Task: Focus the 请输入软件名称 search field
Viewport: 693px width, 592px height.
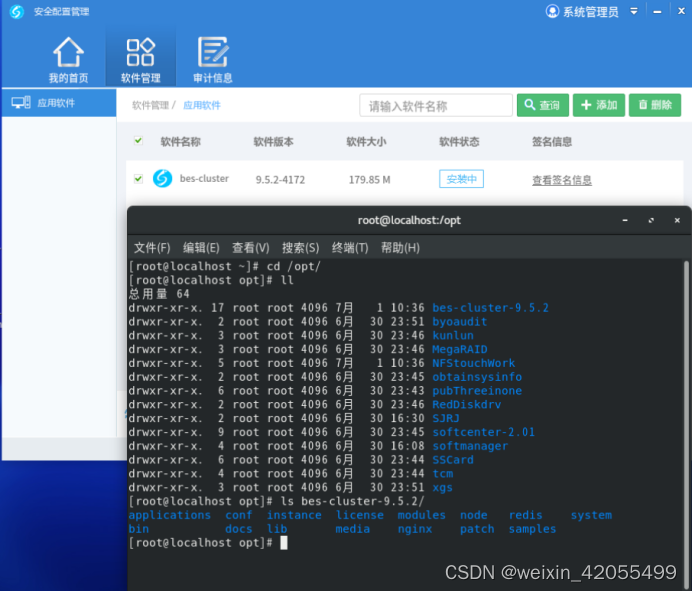Action: pyautogui.click(x=436, y=106)
